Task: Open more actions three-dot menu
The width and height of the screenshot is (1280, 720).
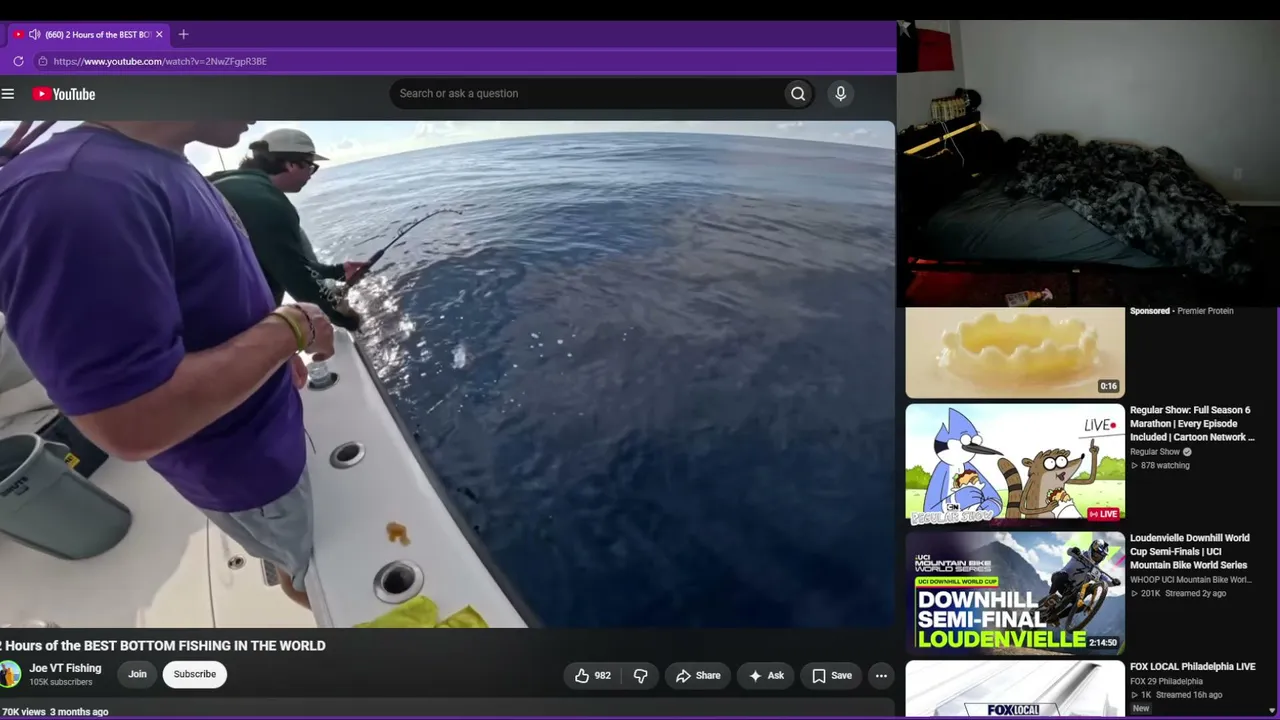Action: tap(881, 676)
